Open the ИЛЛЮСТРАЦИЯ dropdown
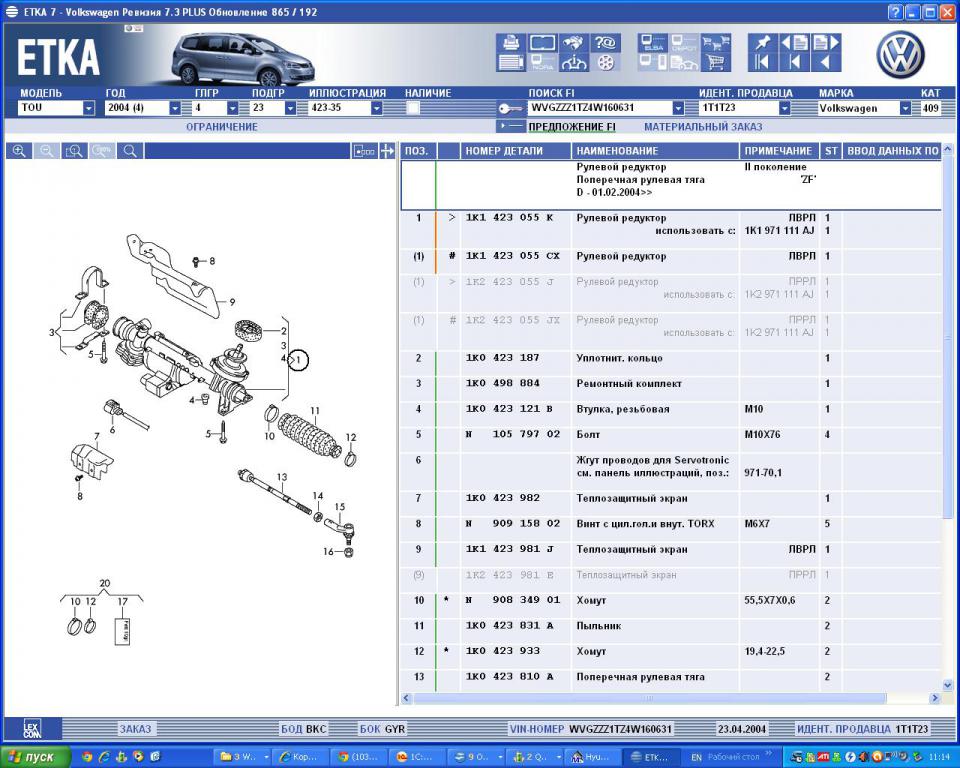The image size is (960, 768). point(377,108)
